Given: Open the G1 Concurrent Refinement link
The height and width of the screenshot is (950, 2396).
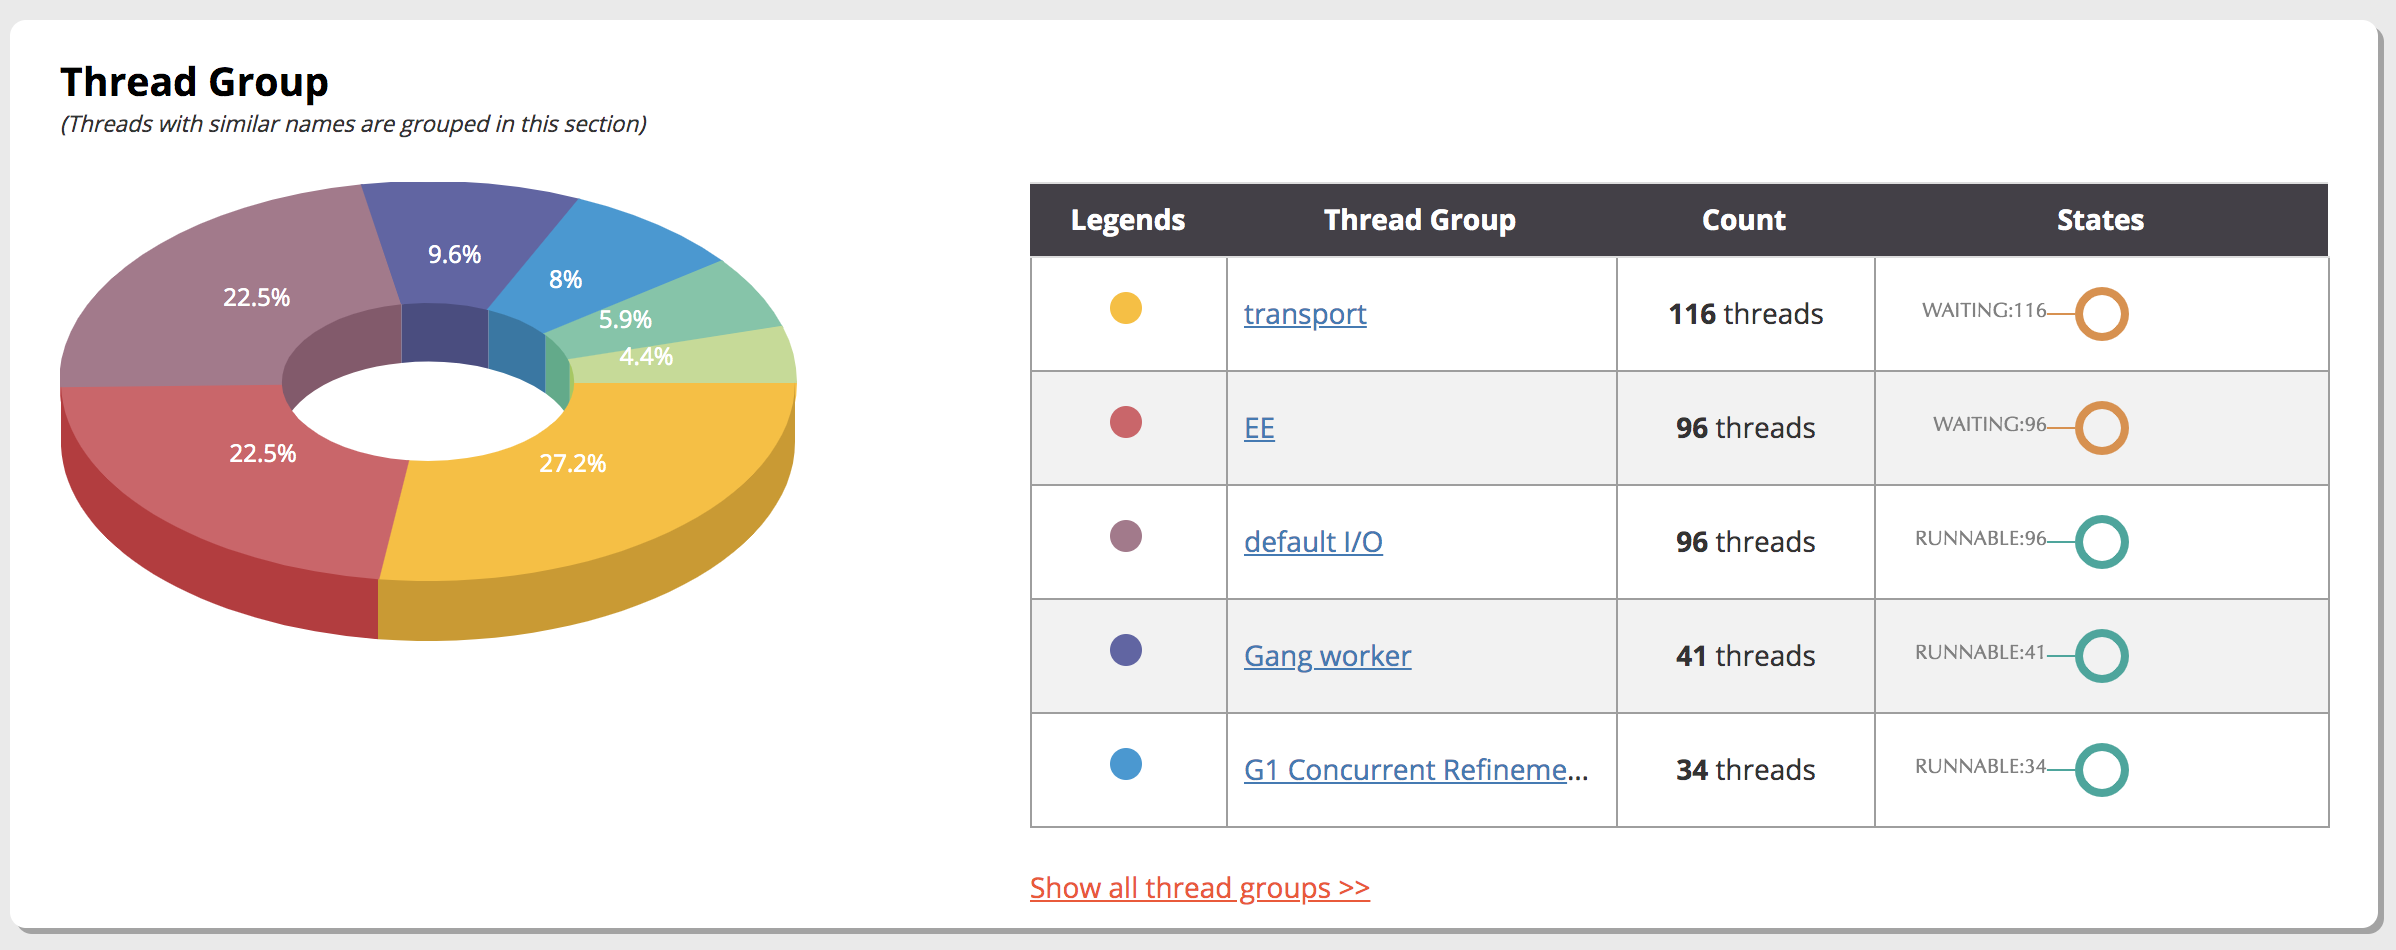Looking at the screenshot, I should tap(1415, 770).
